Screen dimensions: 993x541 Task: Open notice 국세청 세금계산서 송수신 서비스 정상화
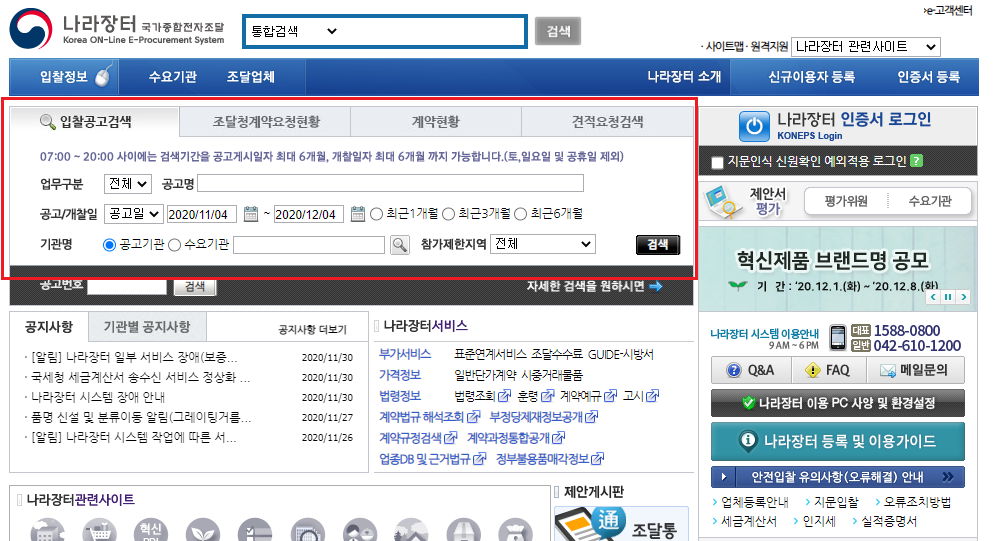click(140, 378)
